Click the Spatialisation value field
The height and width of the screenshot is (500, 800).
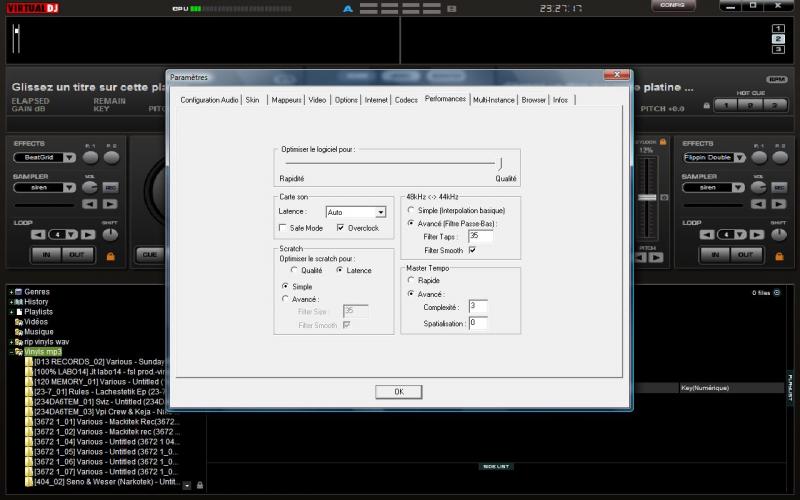478,323
